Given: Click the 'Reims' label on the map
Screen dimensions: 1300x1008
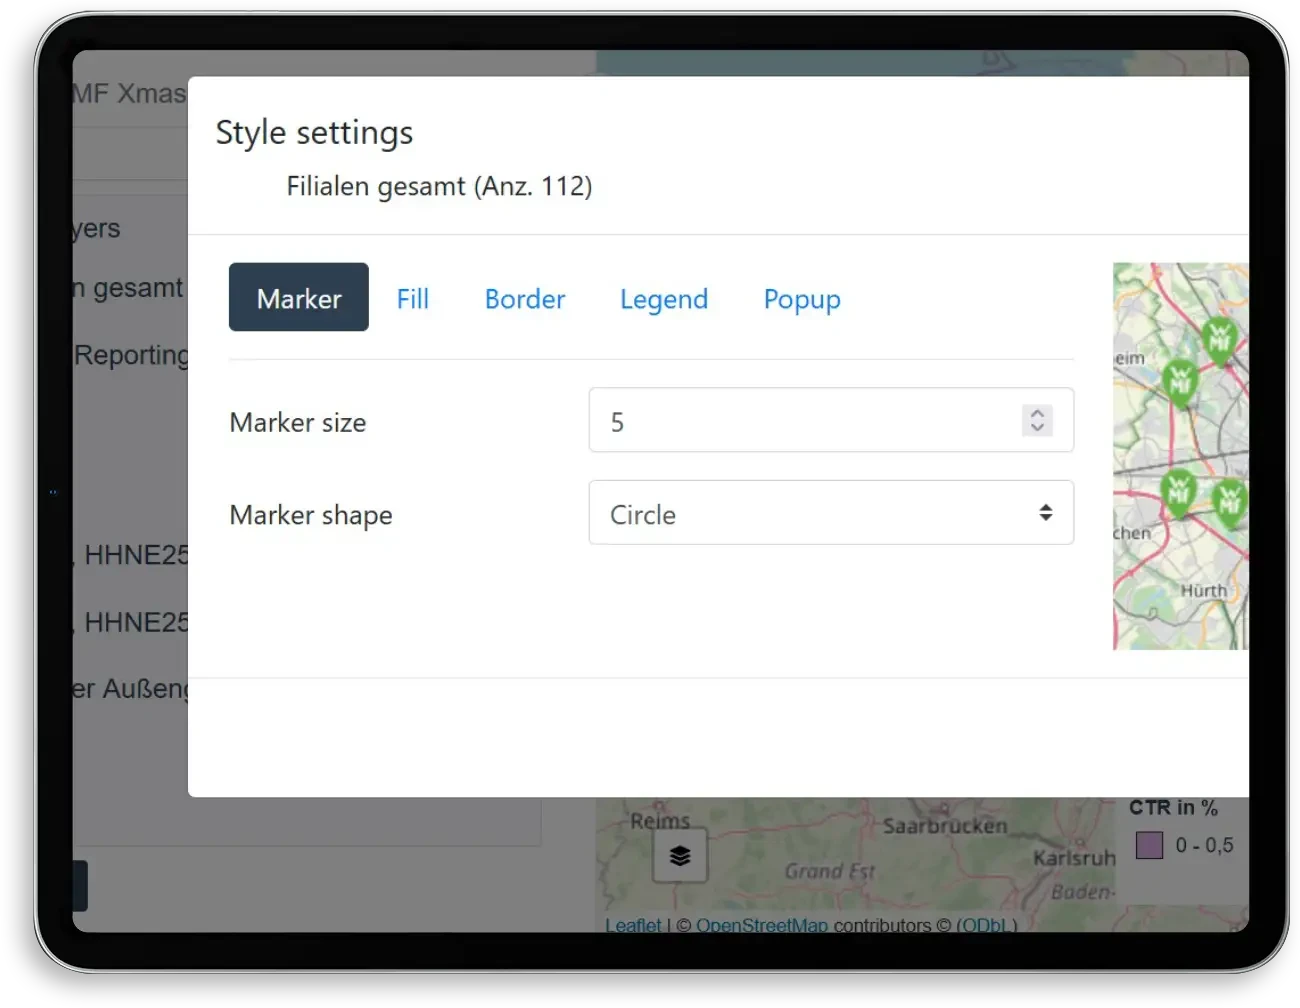Looking at the screenshot, I should tap(660, 821).
